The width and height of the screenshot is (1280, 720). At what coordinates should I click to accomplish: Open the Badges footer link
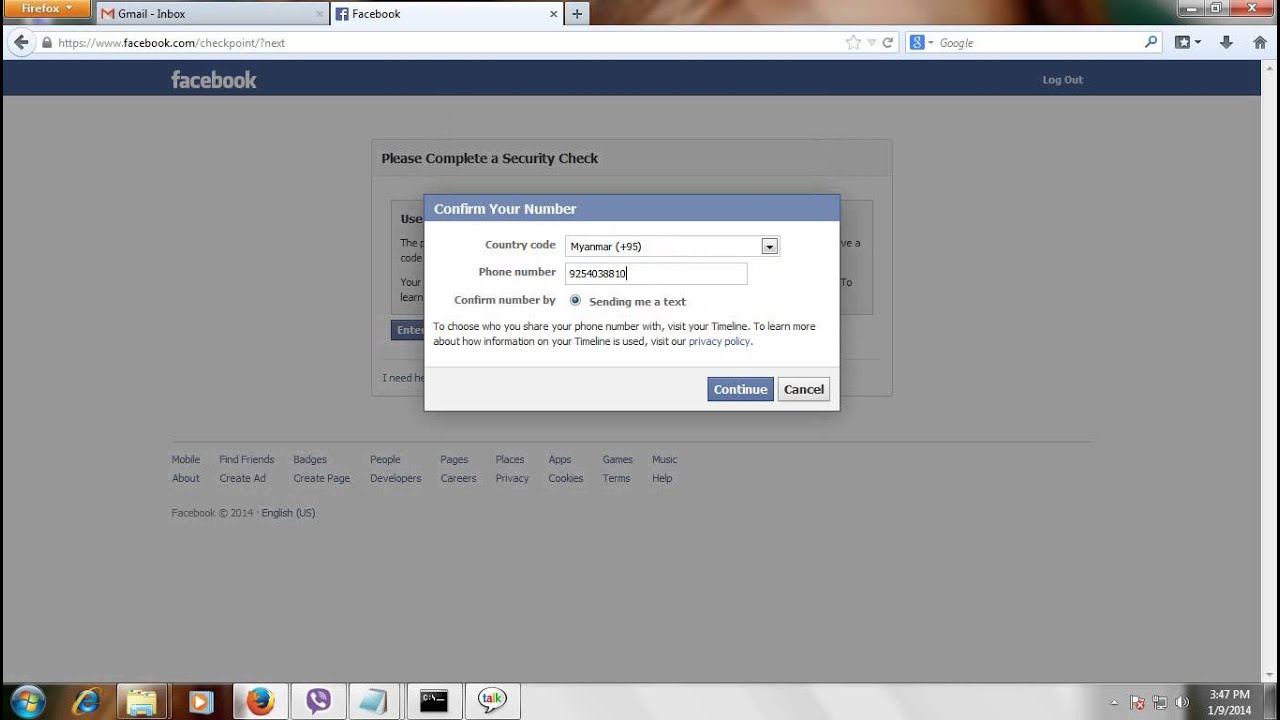[x=310, y=460]
